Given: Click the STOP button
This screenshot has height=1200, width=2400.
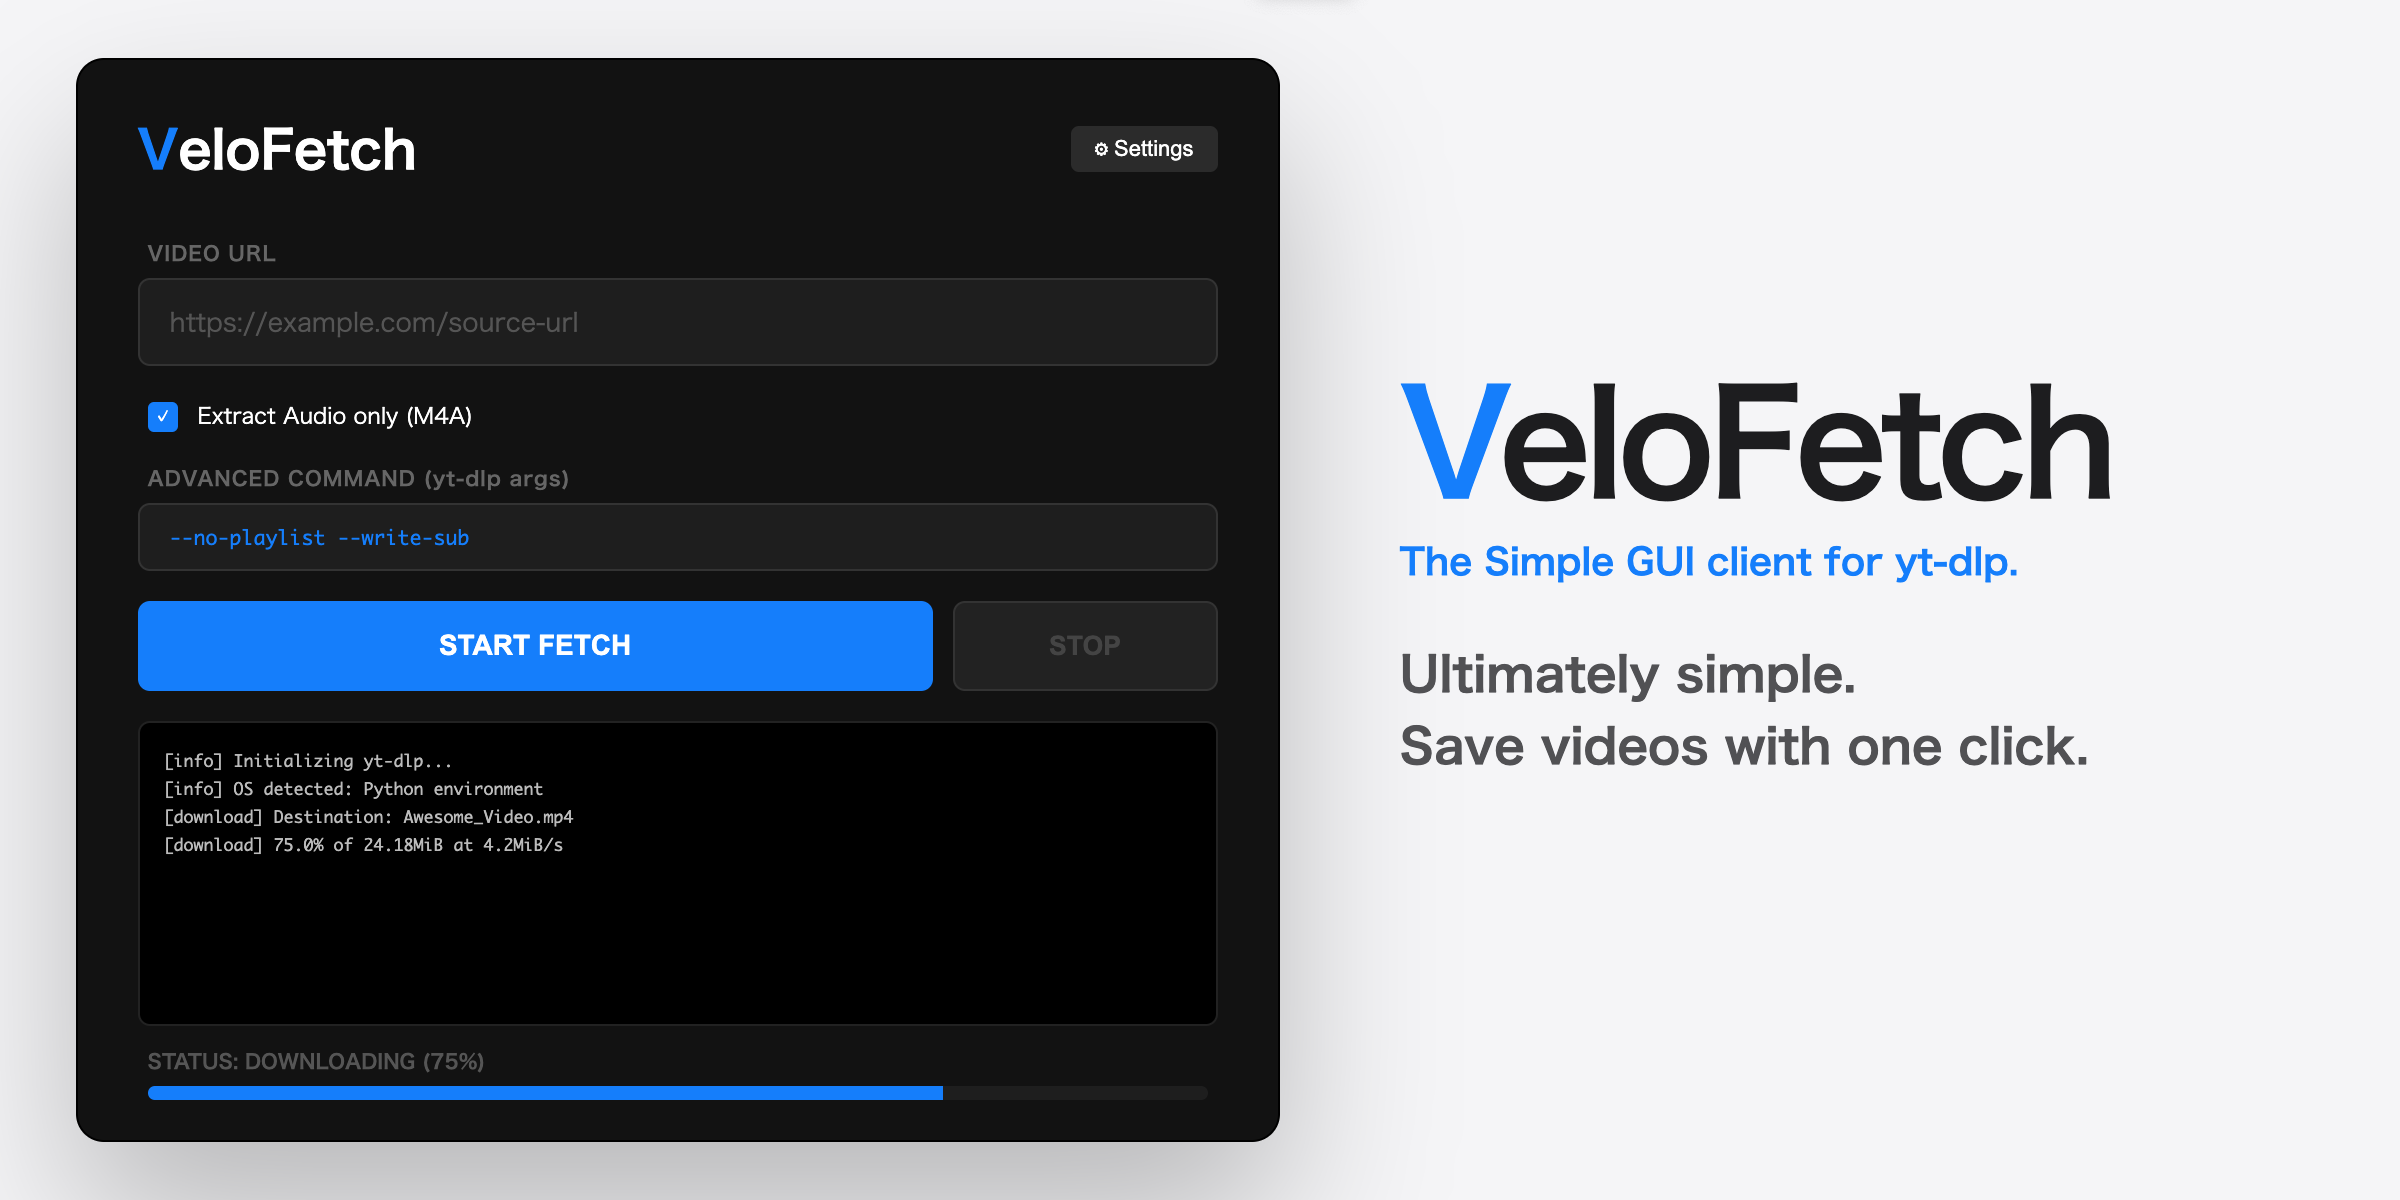Looking at the screenshot, I should pos(1085,646).
